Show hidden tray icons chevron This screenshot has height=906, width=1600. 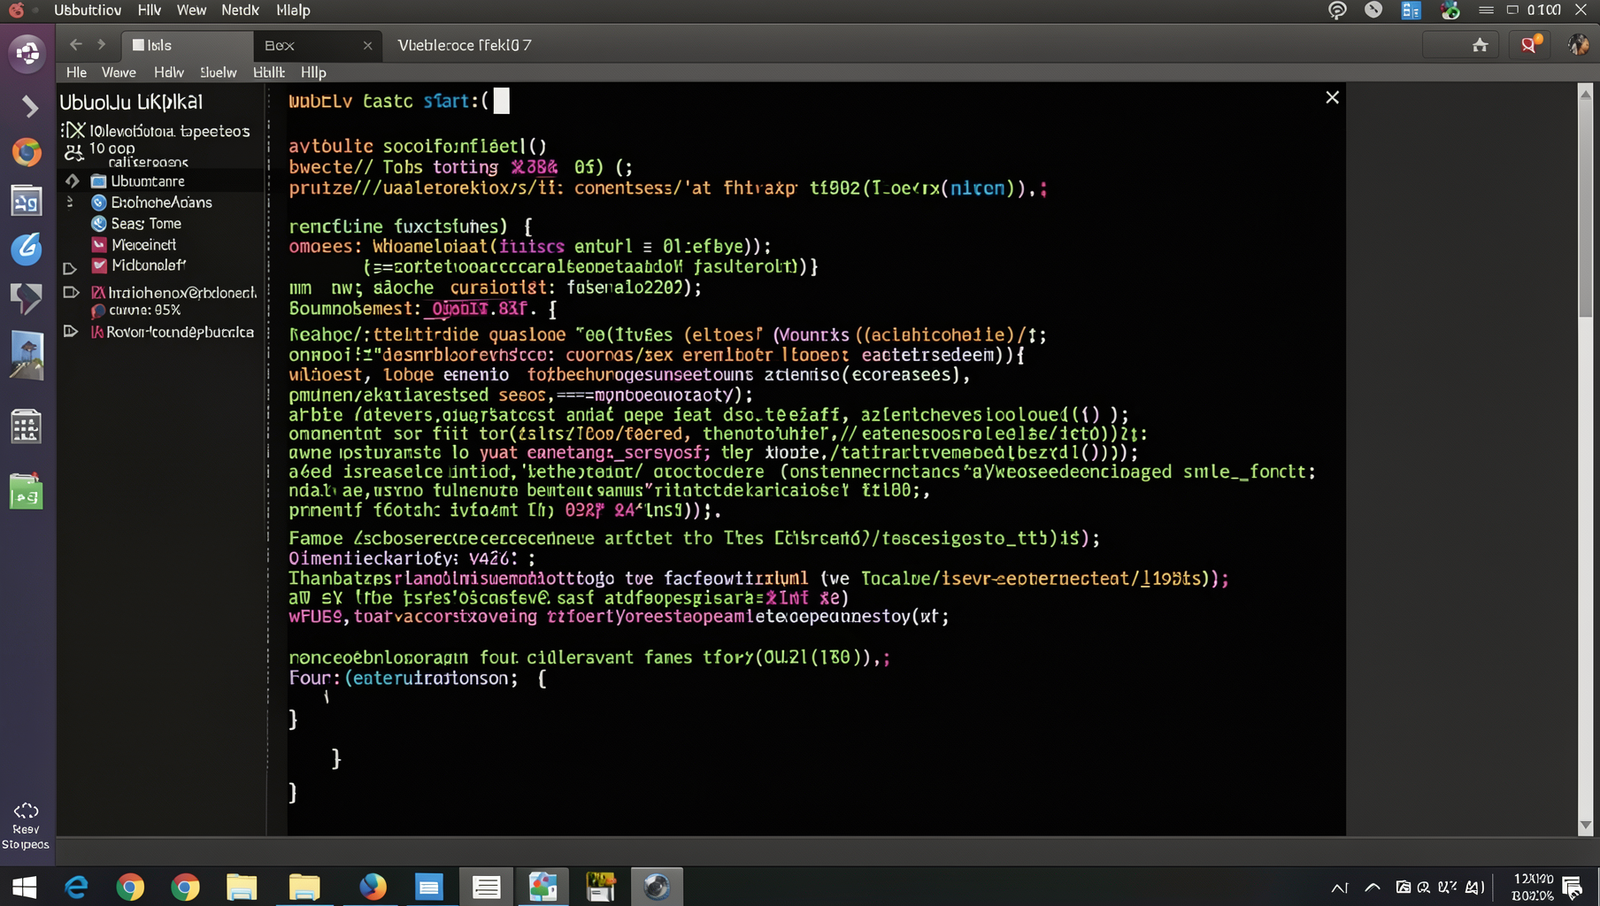pos(1373,887)
